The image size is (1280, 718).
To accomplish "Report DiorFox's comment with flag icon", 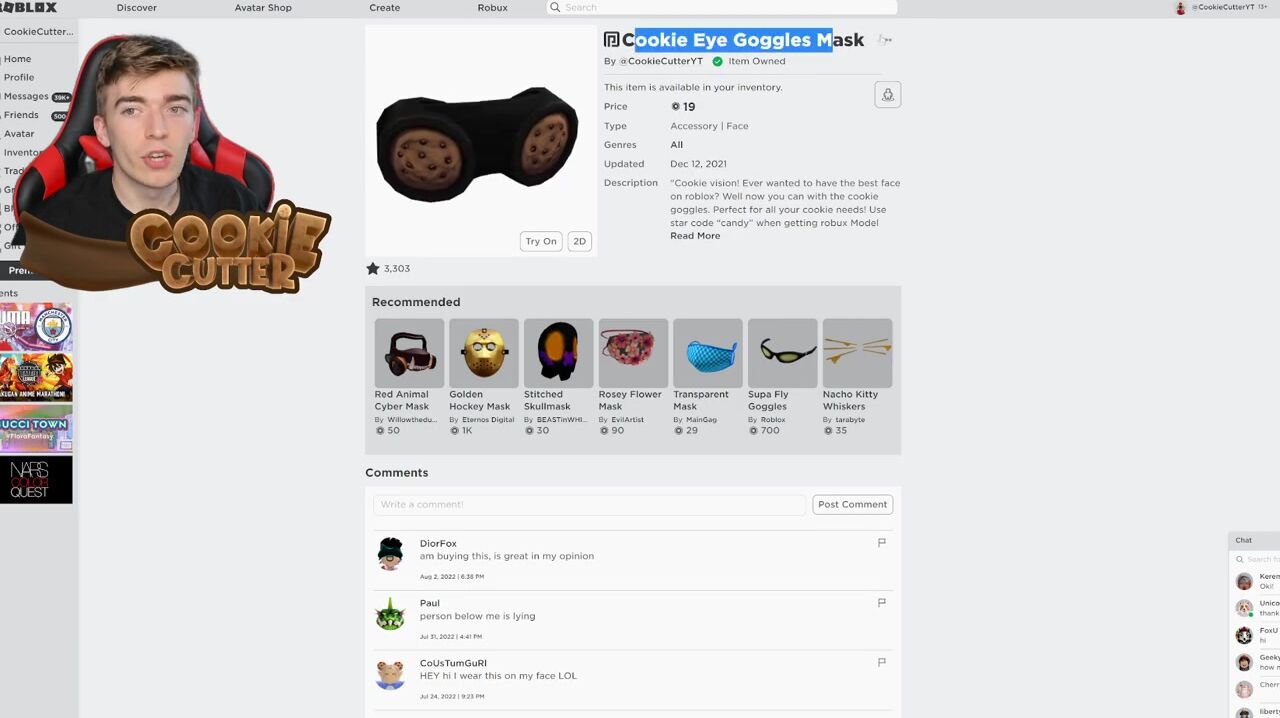I will coord(881,542).
